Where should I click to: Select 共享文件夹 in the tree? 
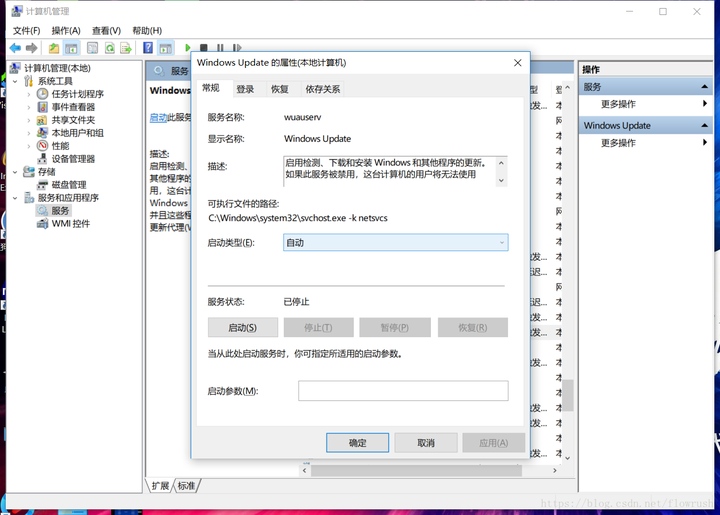73,120
